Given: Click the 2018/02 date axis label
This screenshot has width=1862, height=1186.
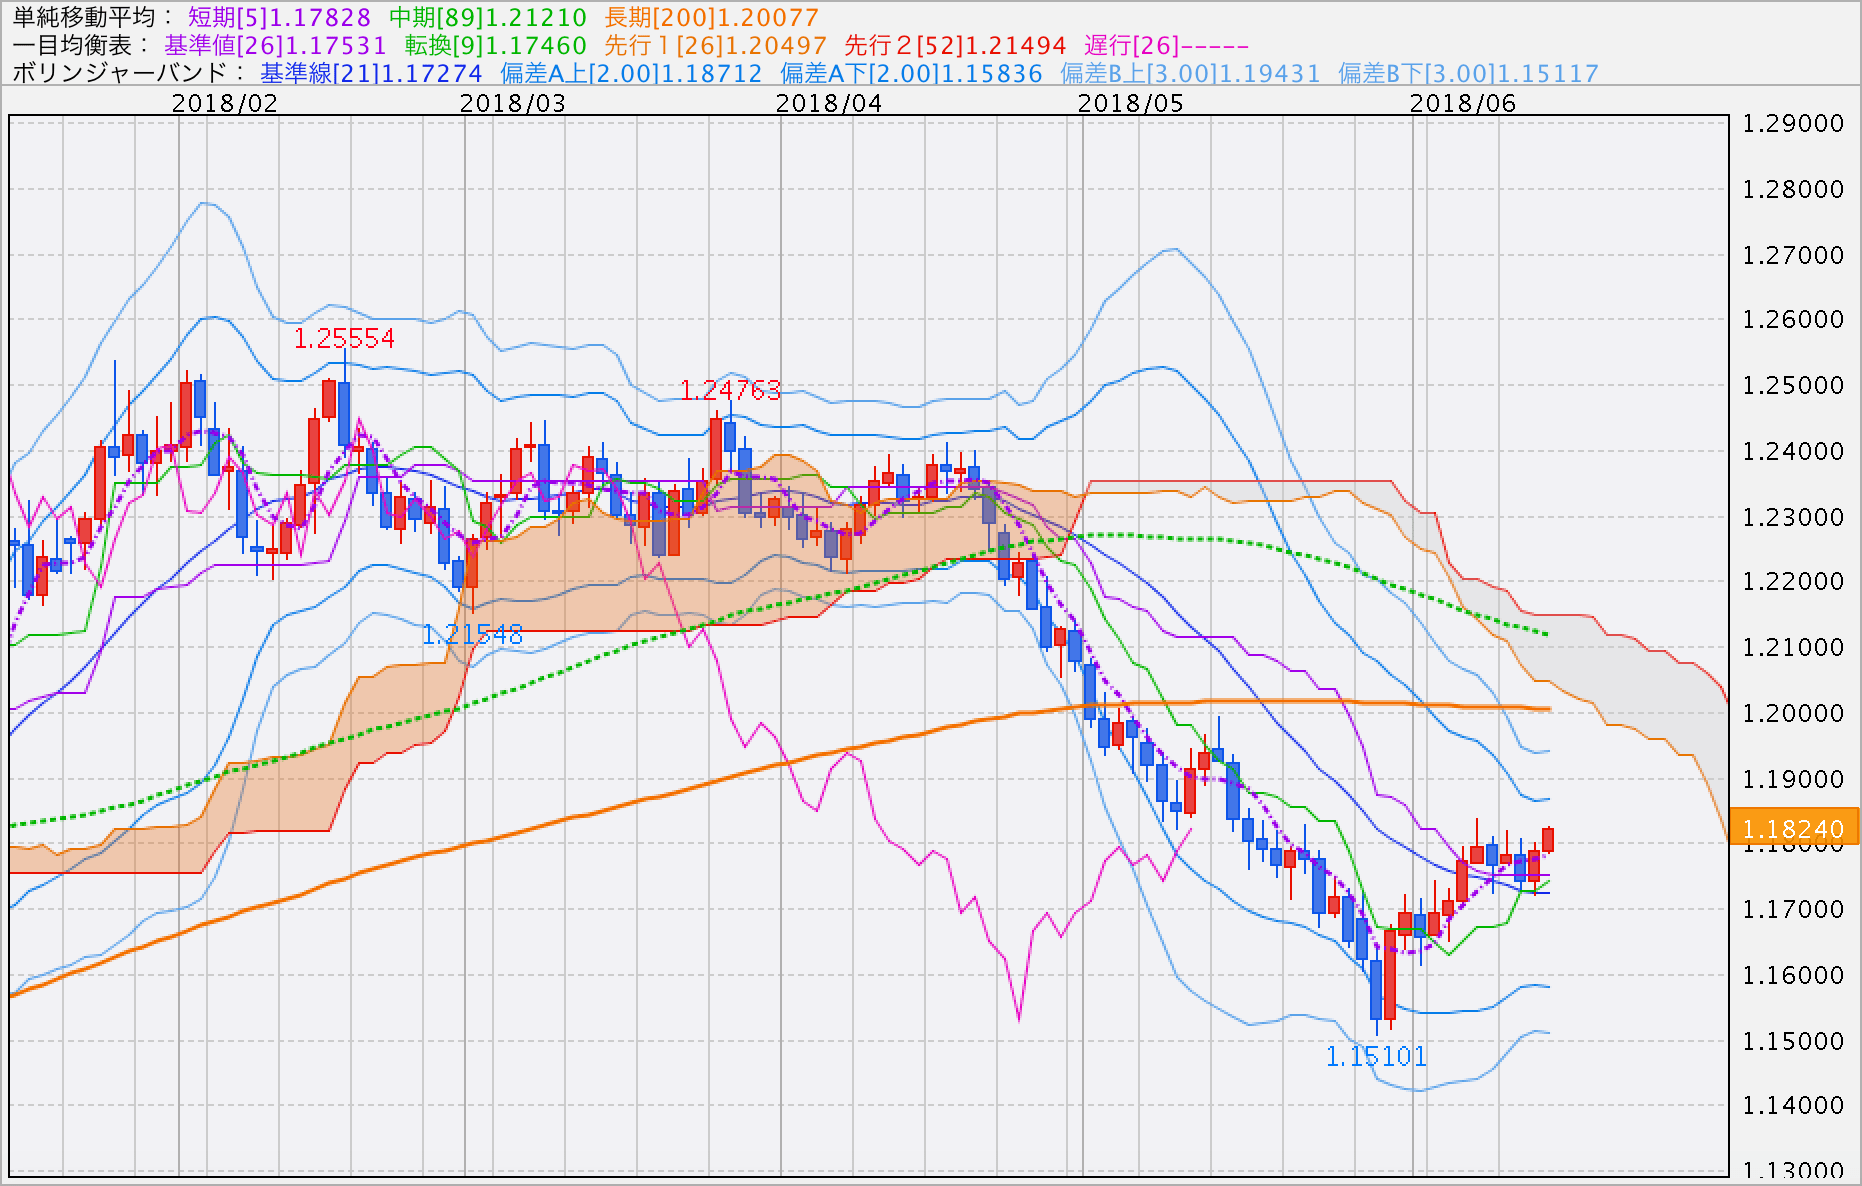Looking at the screenshot, I should tap(225, 103).
